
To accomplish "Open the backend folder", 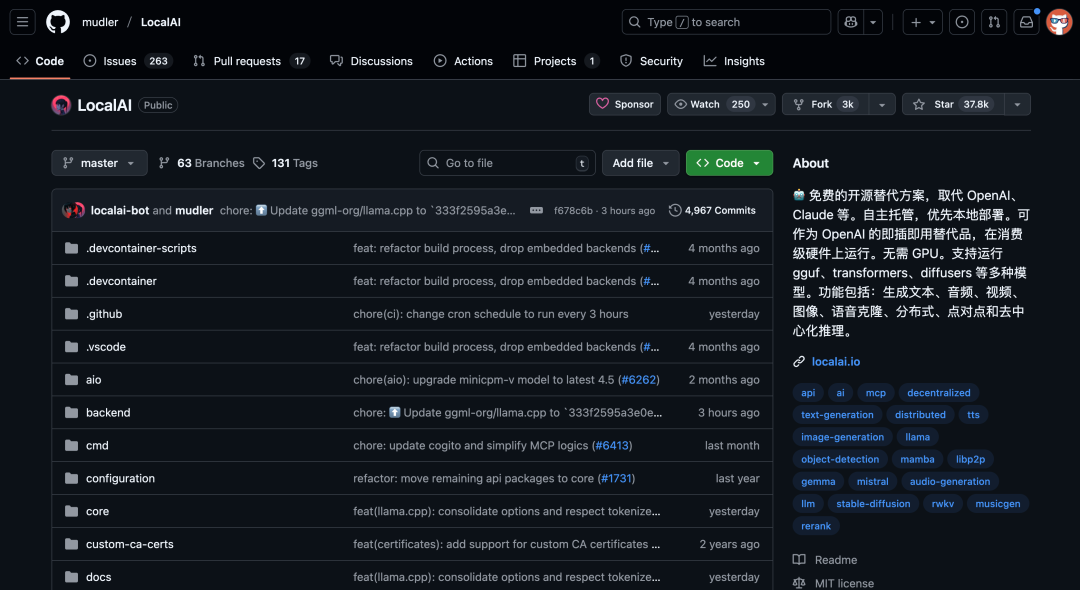I will (x=108, y=413).
